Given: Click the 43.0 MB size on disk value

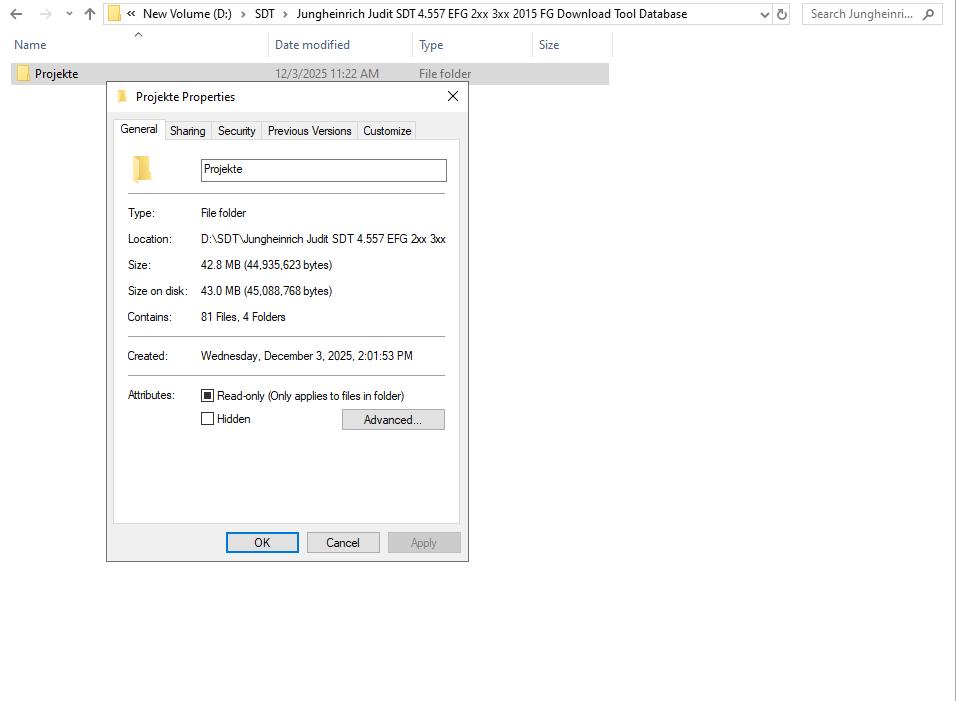Looking at the screenshot, I should click(x=266, y=291).
